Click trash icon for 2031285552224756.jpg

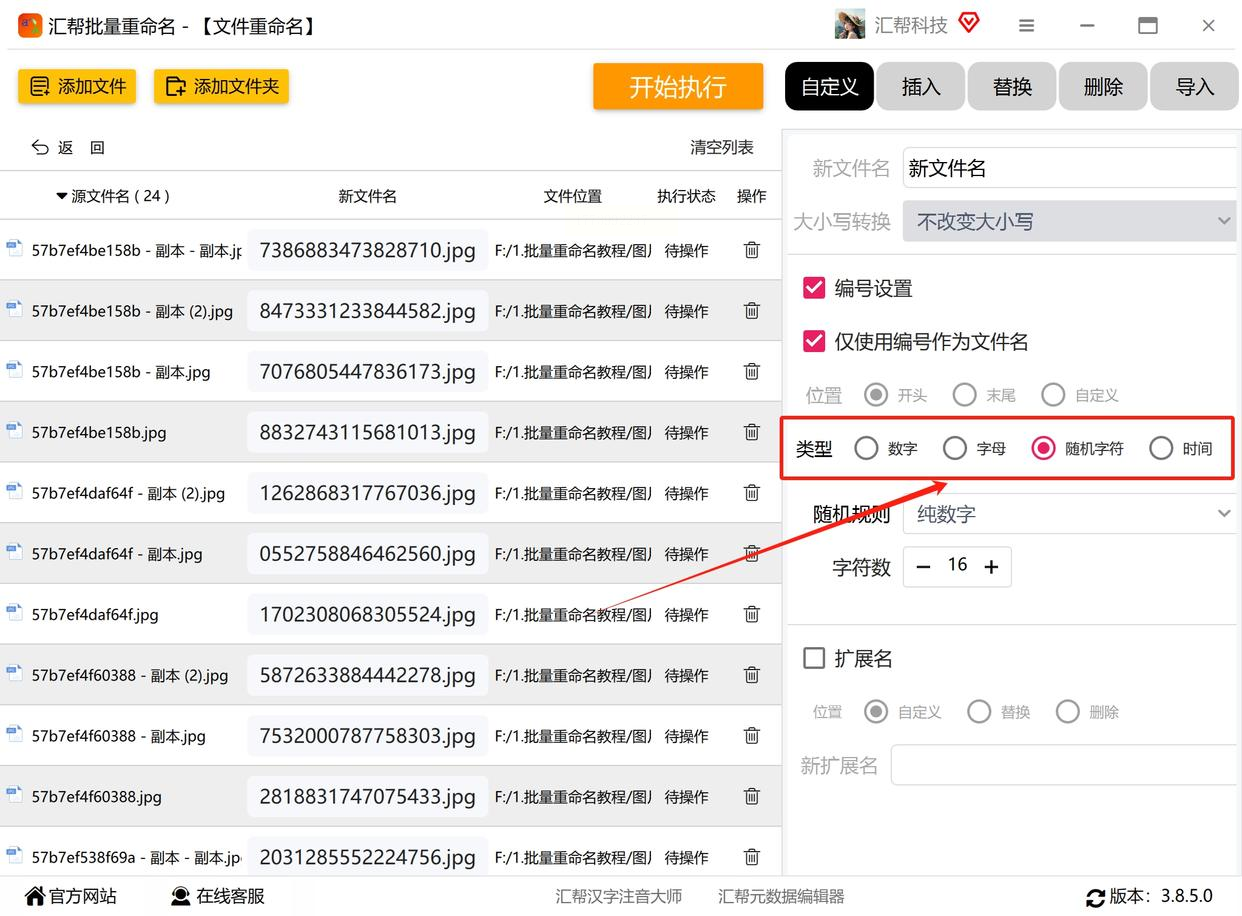point(752,857)
